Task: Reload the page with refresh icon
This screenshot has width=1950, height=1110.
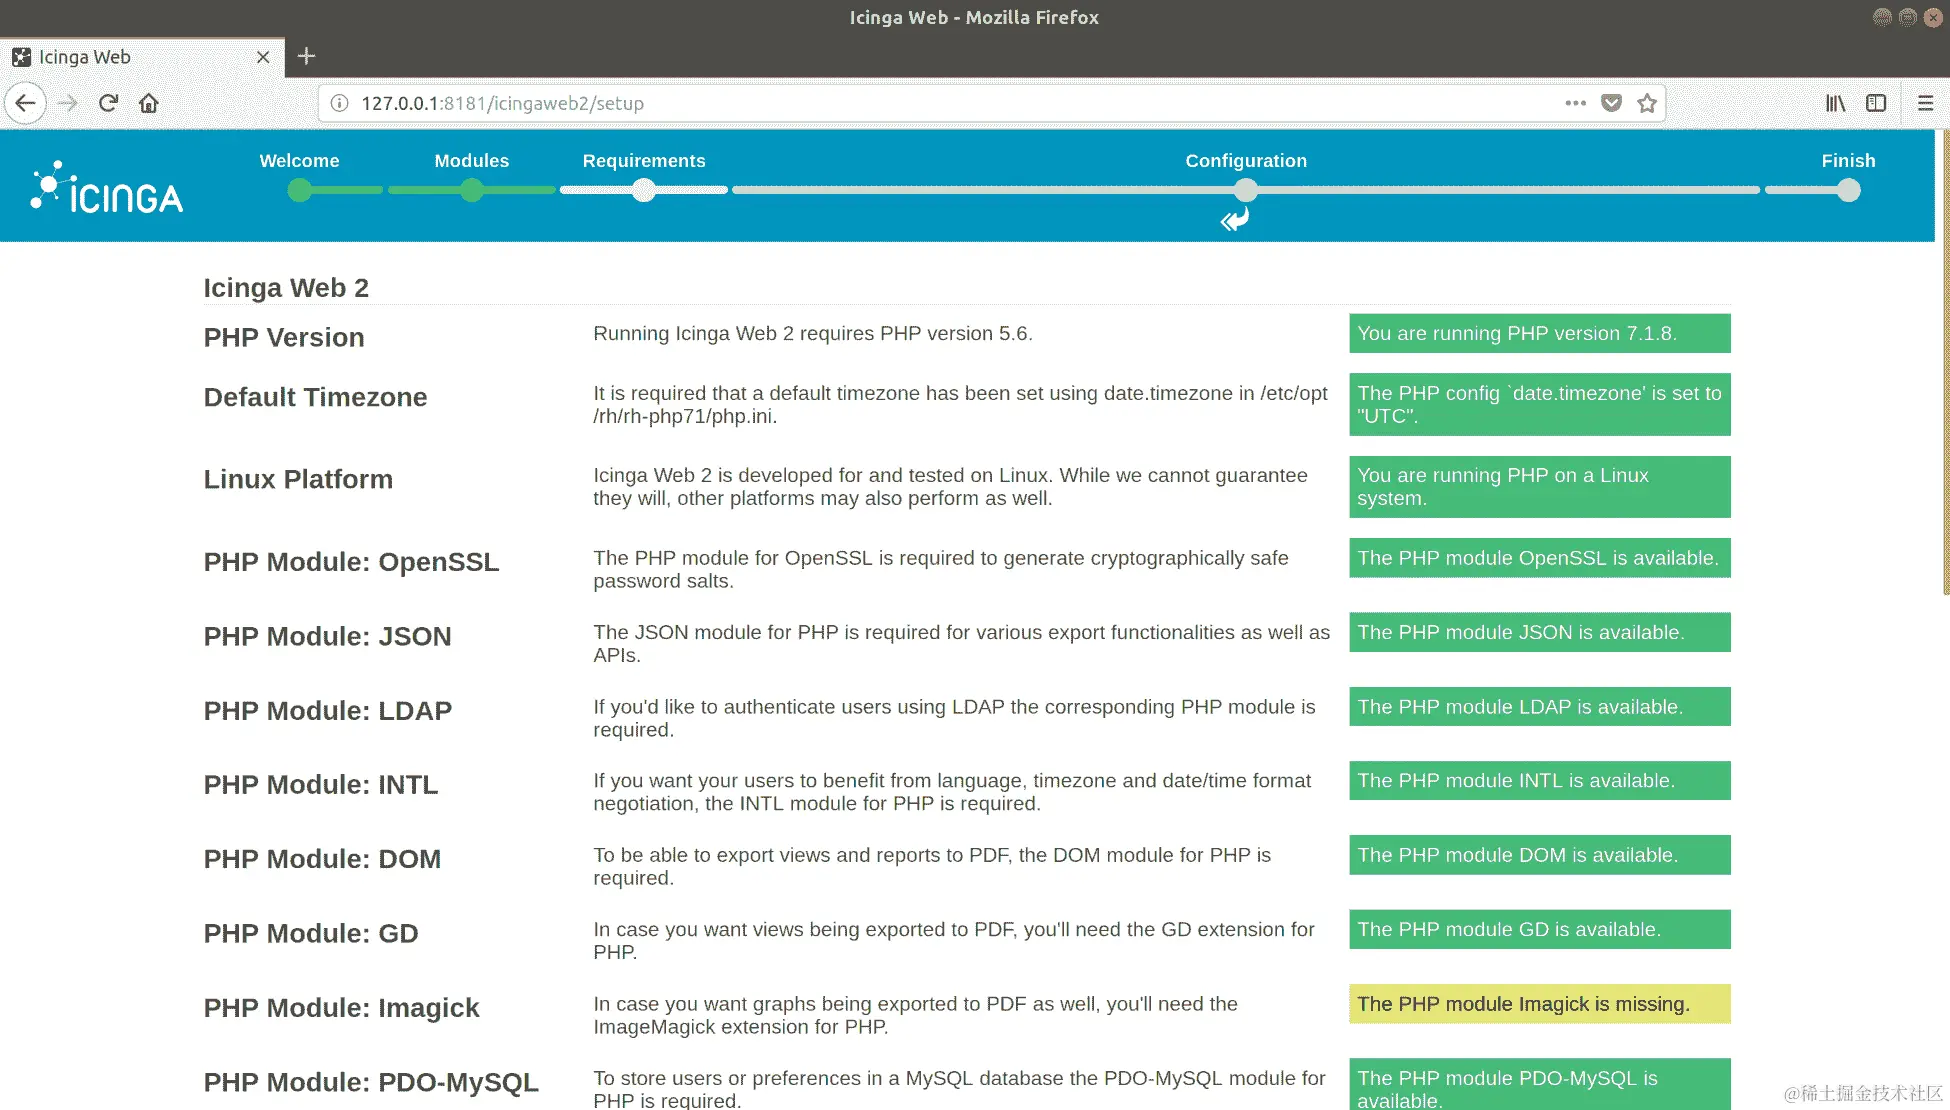Action: [x=108, y=103]
